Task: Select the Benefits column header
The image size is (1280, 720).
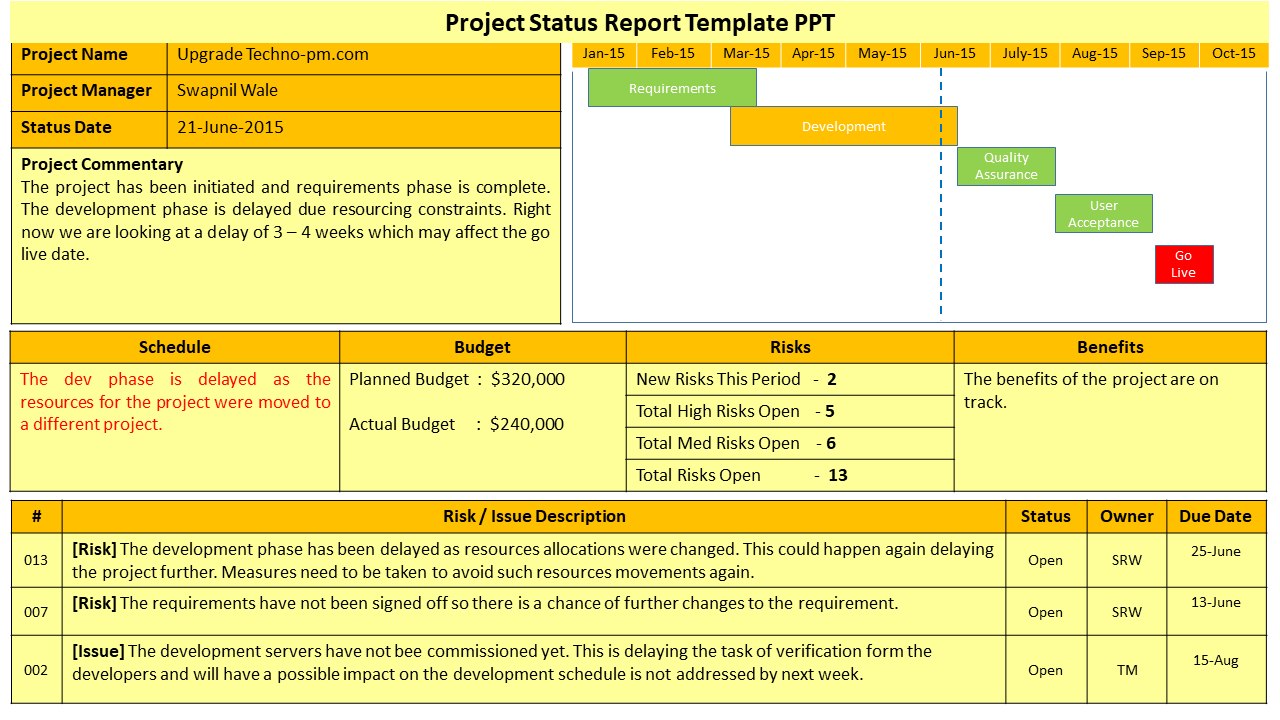Action: tap(1114, 347)
